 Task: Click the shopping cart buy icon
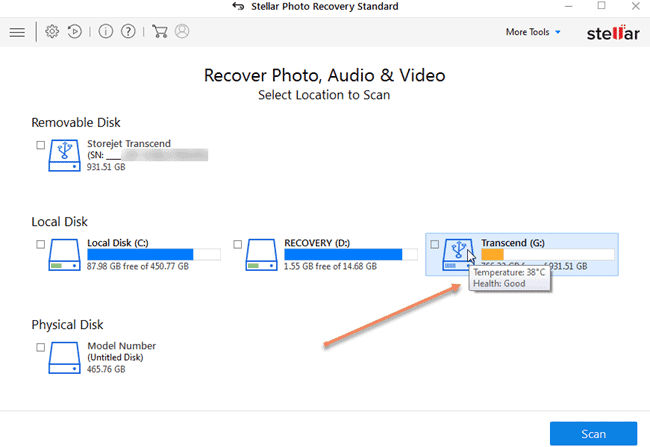[x=160, y=32]
